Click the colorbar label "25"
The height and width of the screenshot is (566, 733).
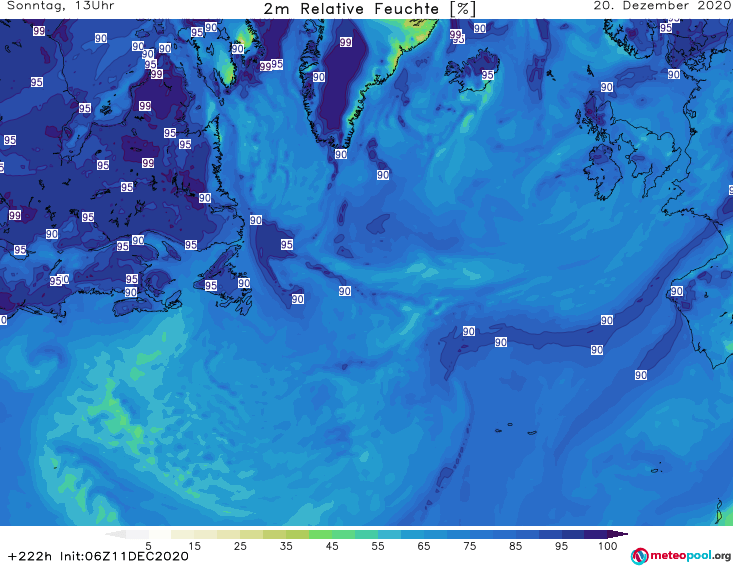coord(240,546)
